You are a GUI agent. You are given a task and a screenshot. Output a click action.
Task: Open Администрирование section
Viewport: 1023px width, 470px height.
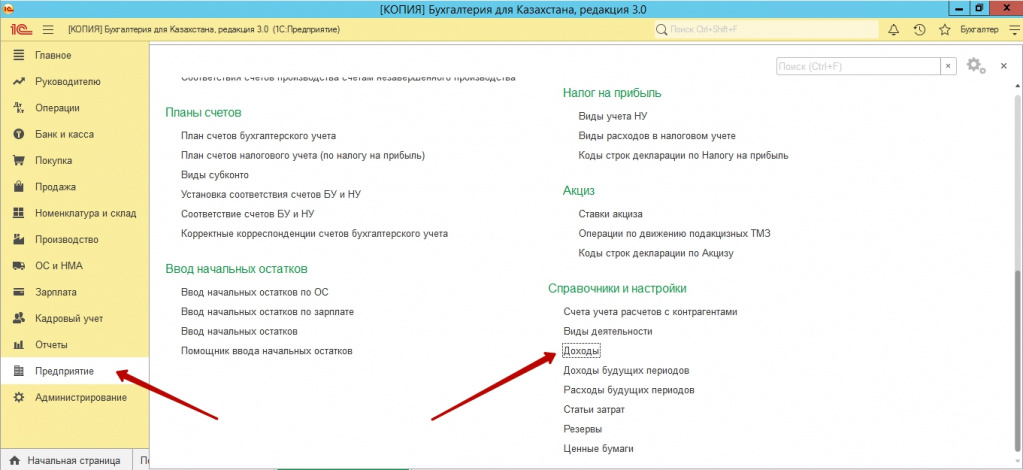(x=74, y=397)
